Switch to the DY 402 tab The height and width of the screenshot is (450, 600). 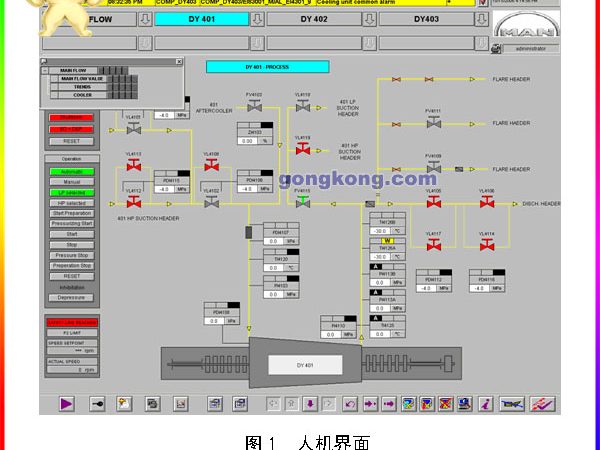point(312,19)
